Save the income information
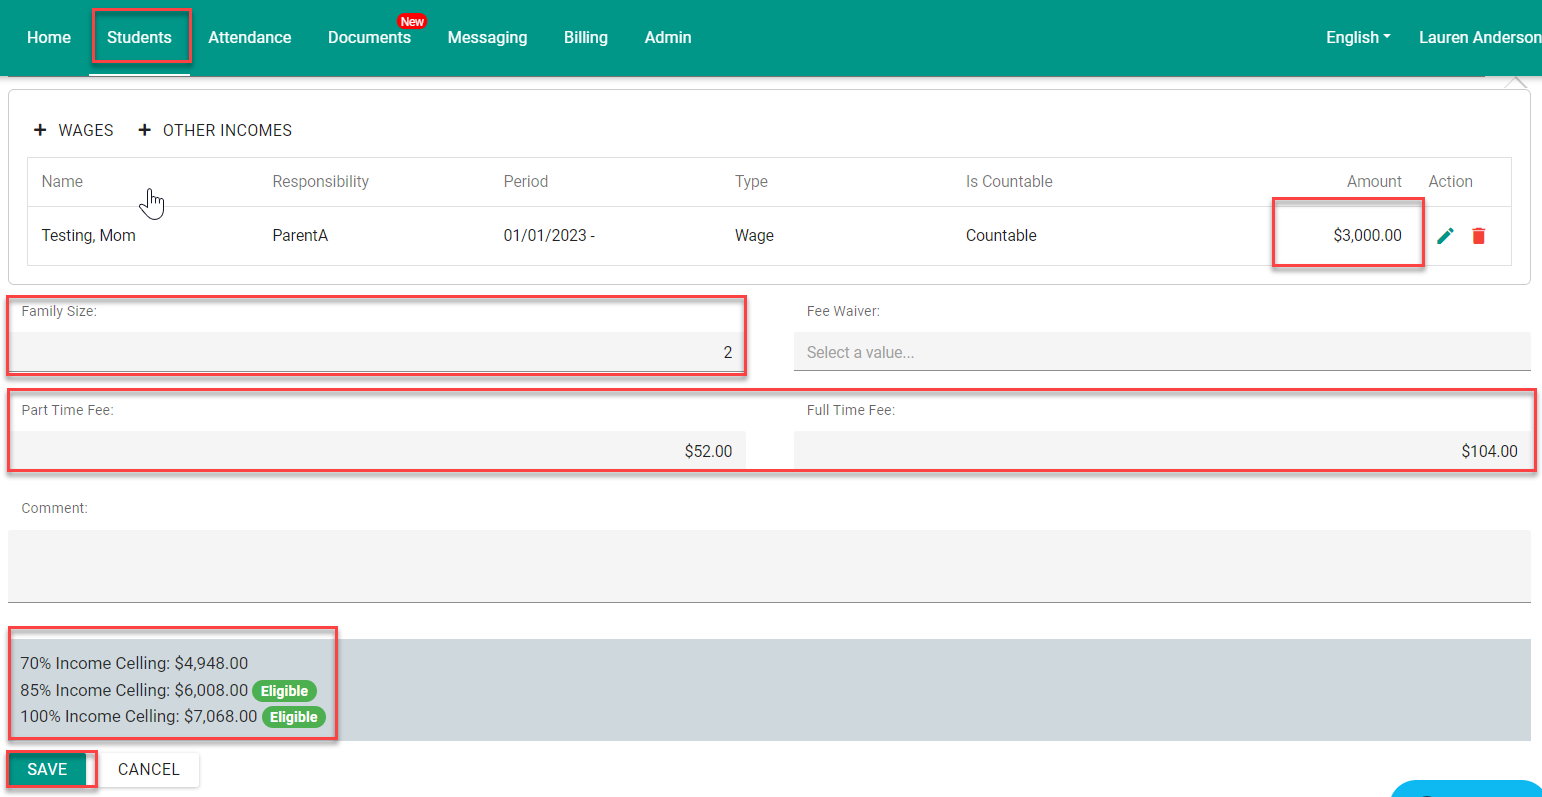 (48, 769)
